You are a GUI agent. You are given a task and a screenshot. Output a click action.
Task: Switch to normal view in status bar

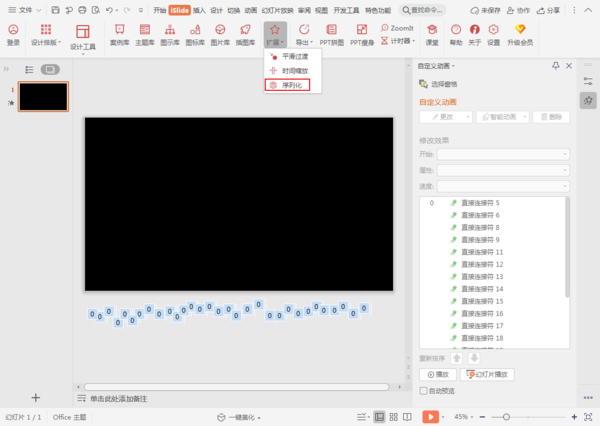pos(379,416)
